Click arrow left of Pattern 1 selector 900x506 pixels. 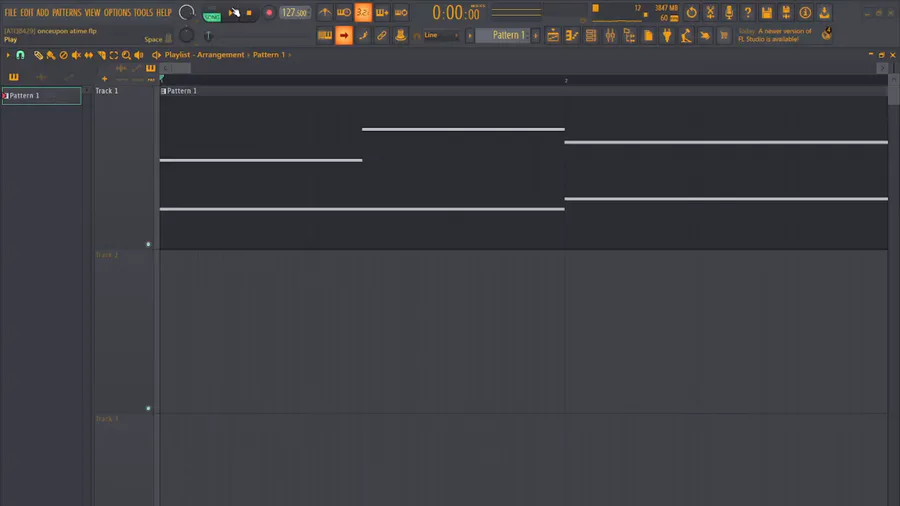tap(470, 36)
